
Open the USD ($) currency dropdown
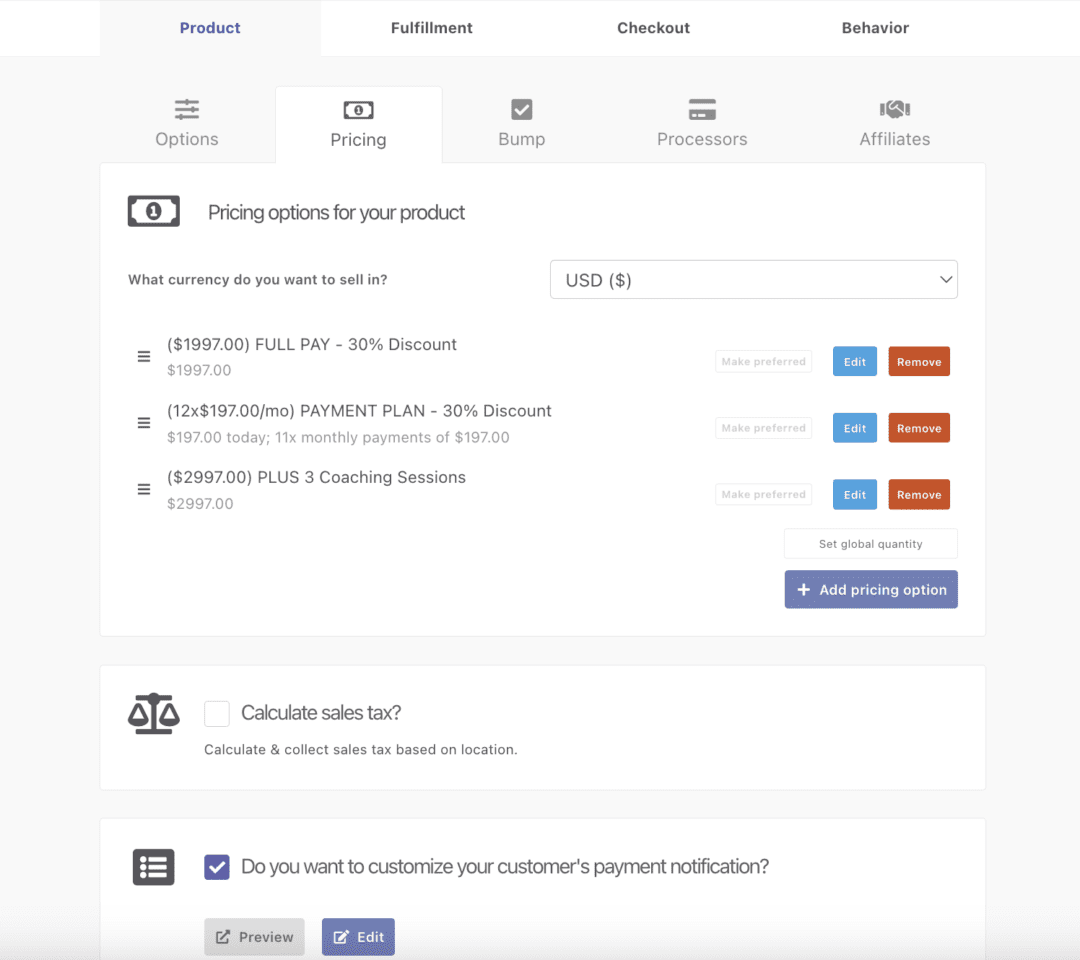(x=754, y=280)
